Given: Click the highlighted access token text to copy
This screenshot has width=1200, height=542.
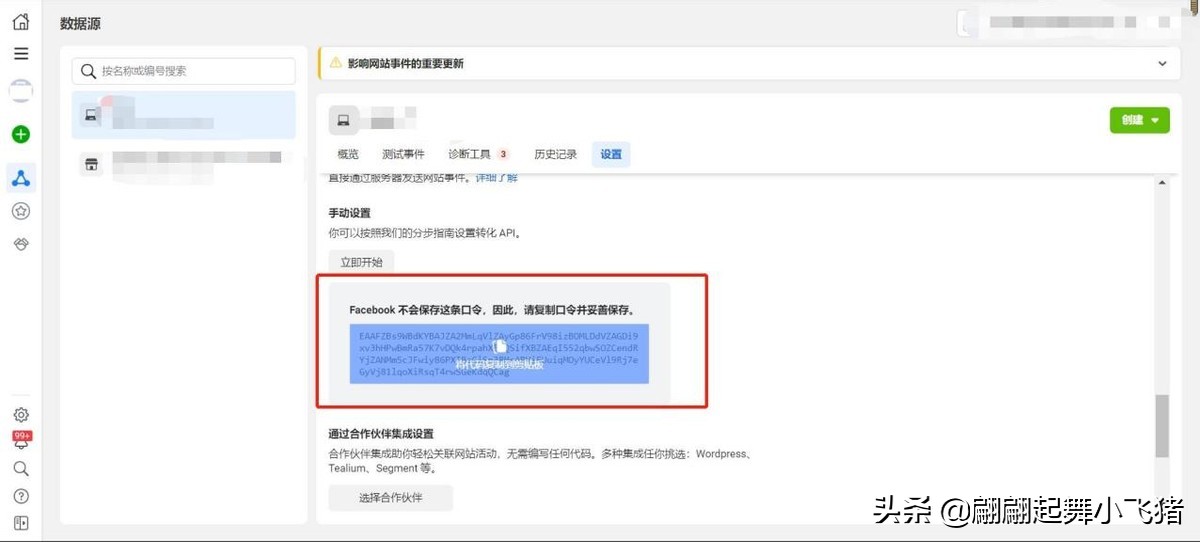Looking at the screenshot, I should [x=499, y=354].
